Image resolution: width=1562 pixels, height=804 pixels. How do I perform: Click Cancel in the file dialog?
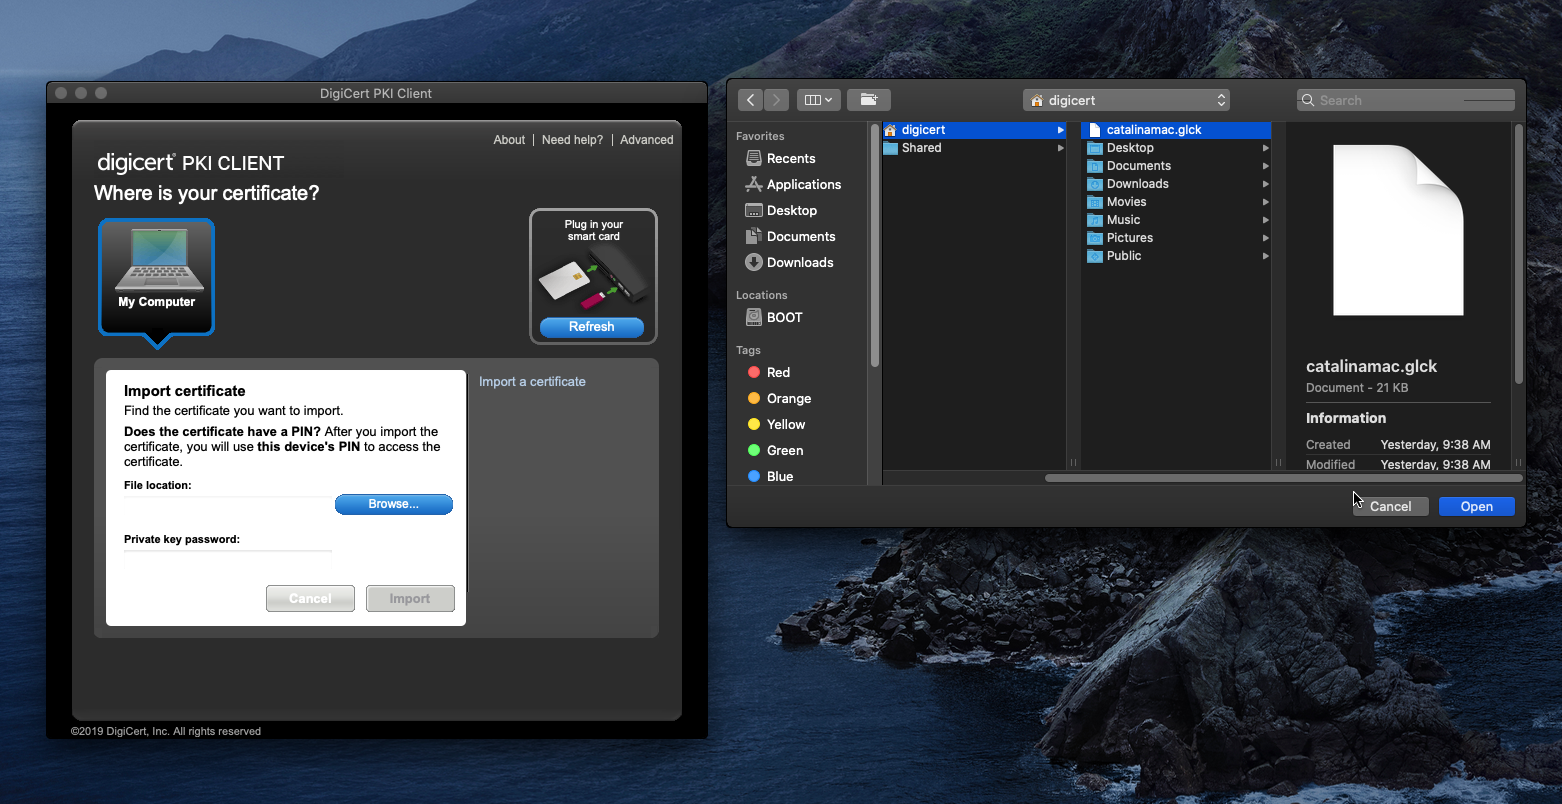(x=1390, y=507)
